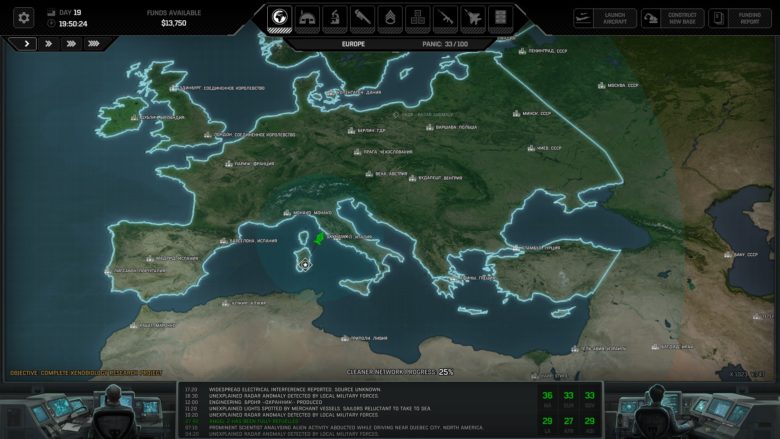The image size is (780, 439).
Task: Open the Xenopedia archive screen
Action: click(x=500, y=18)
